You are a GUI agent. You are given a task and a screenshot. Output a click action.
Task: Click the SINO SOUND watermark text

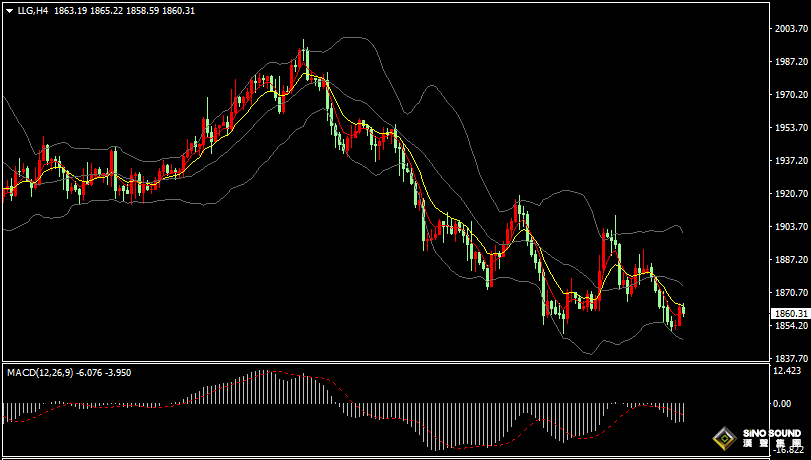[x=772, y=434]
